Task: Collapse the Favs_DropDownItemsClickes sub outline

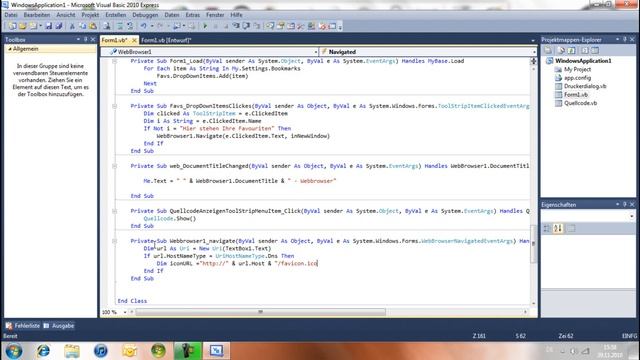Action: click(115, 106)
